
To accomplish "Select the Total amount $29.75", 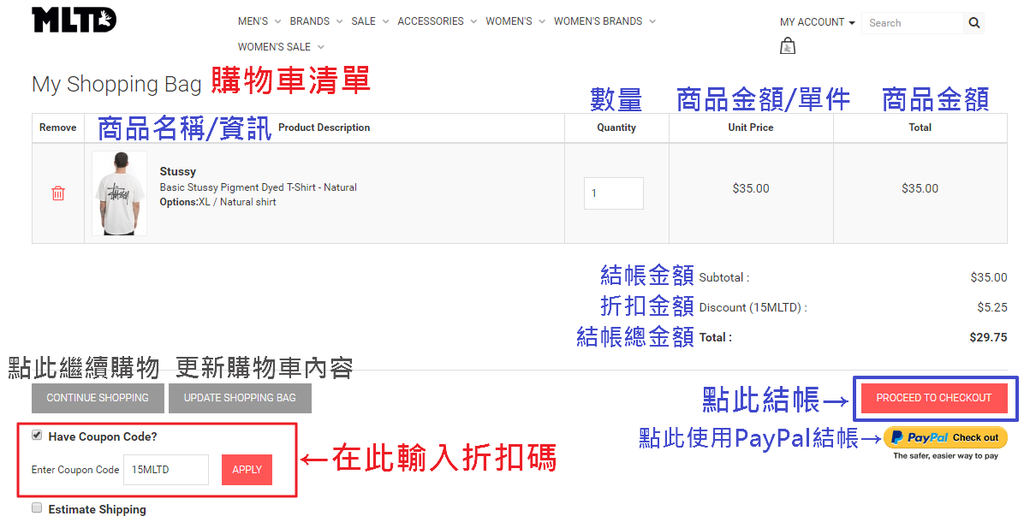I will click(988, 338).
